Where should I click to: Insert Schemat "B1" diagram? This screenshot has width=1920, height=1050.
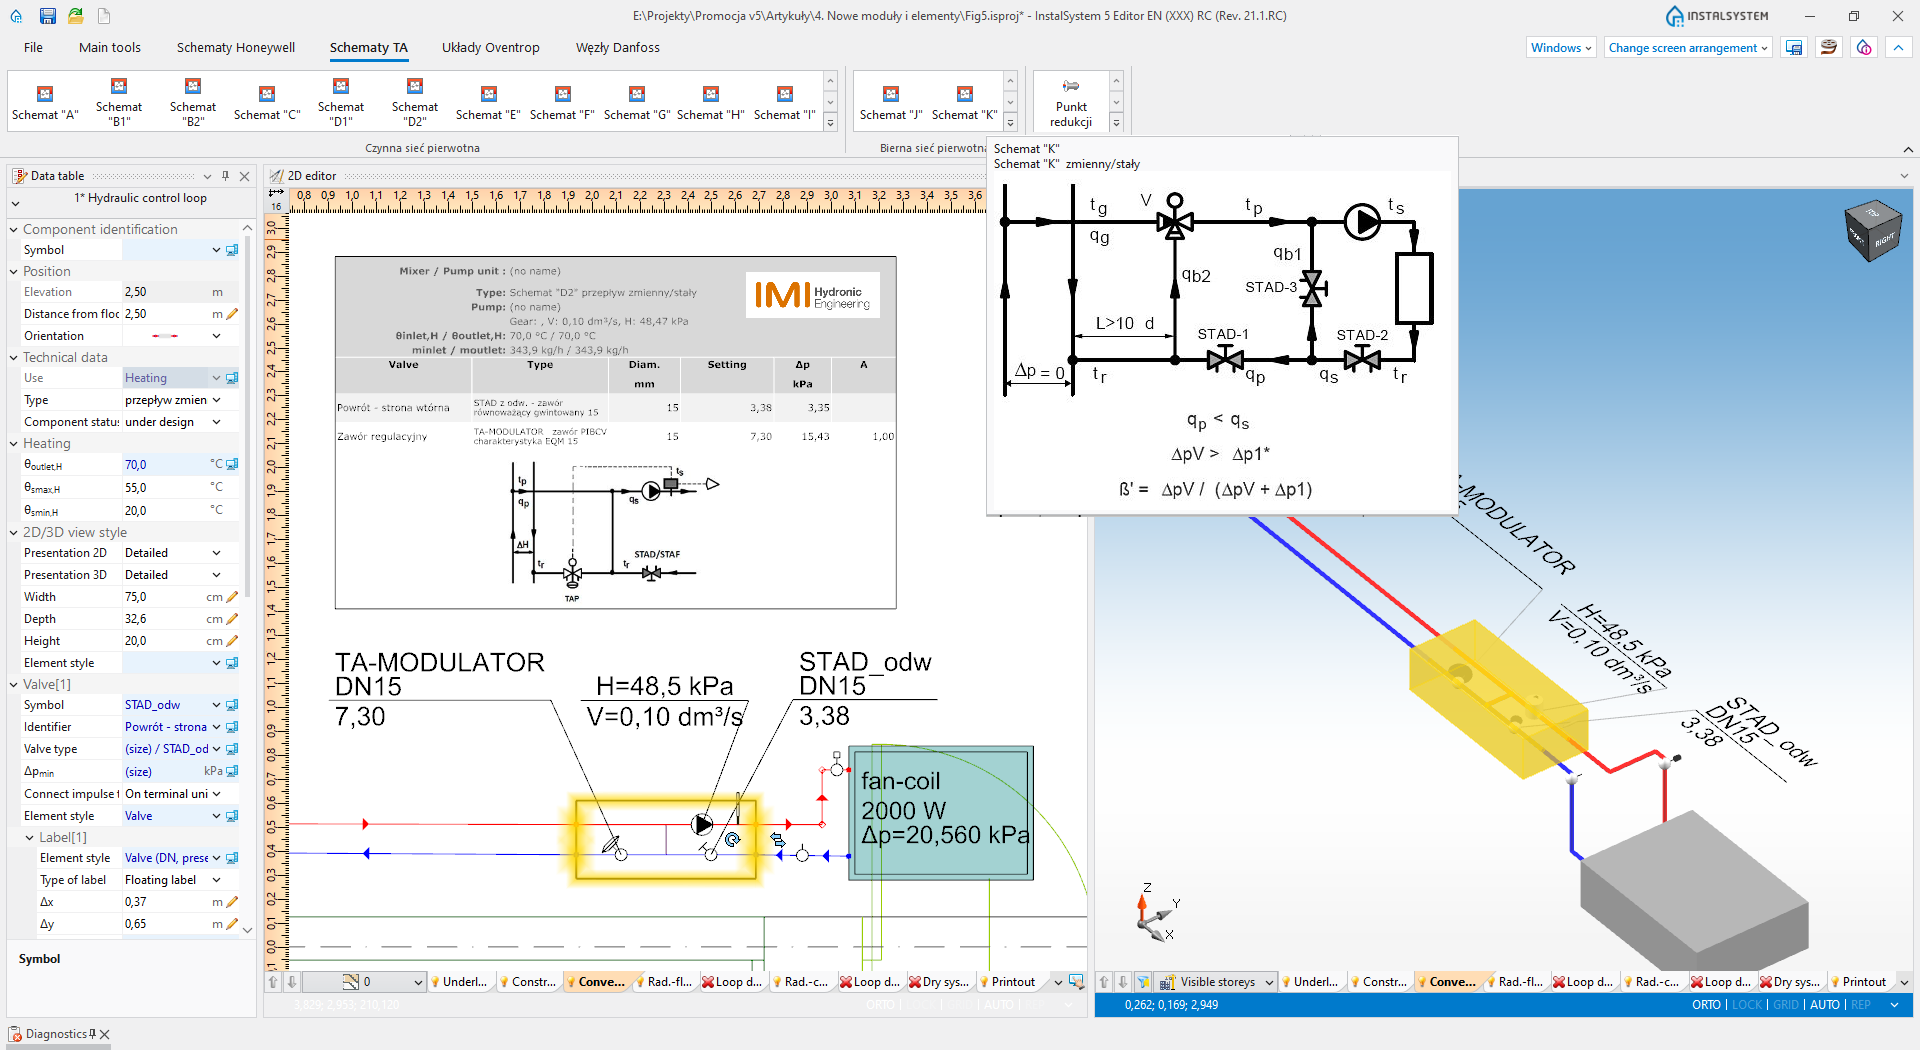point(119,102)
